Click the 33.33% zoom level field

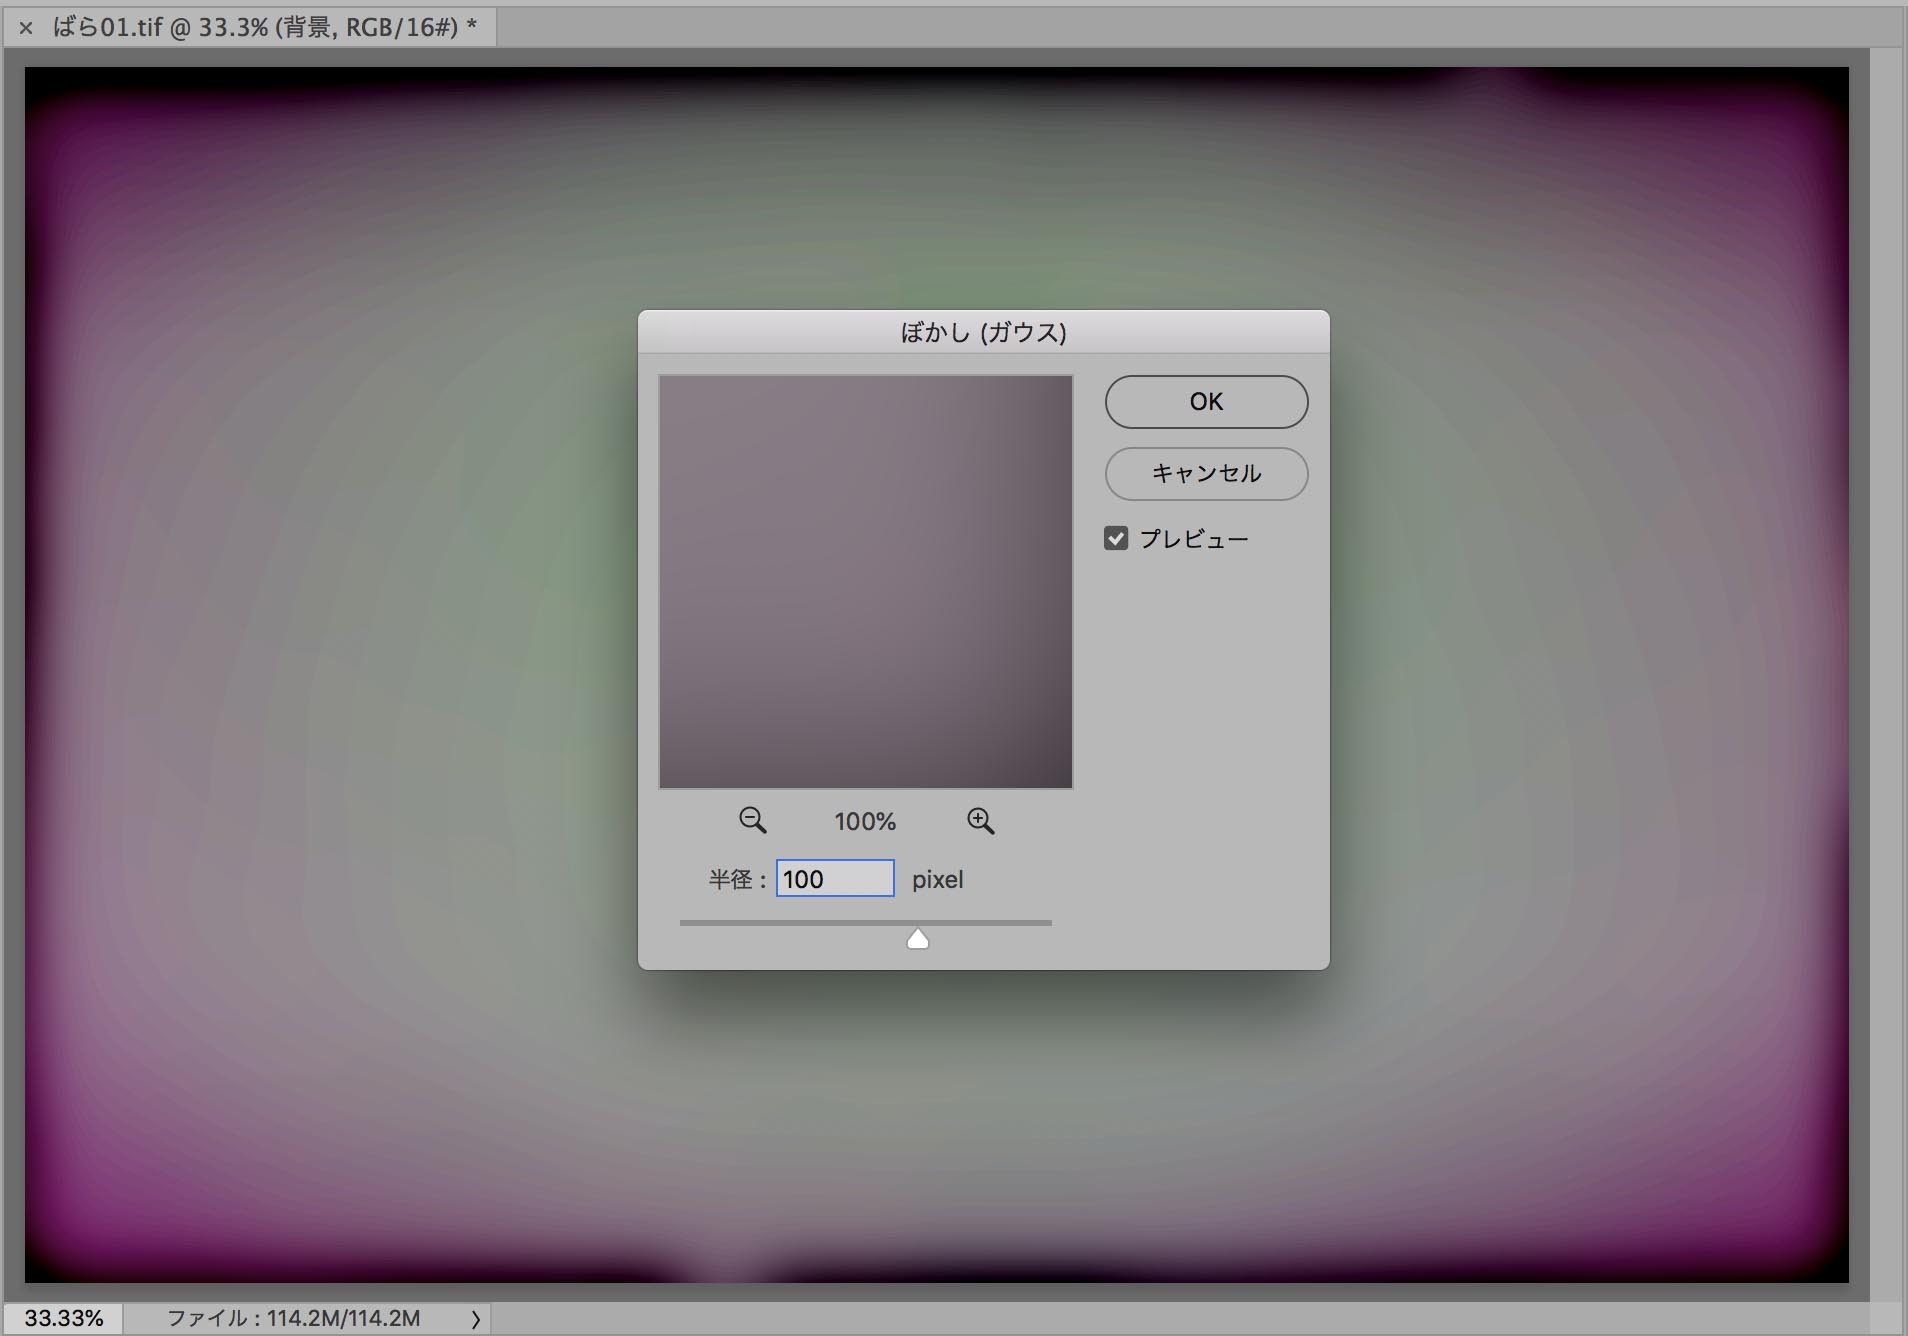click(63, 1318)
